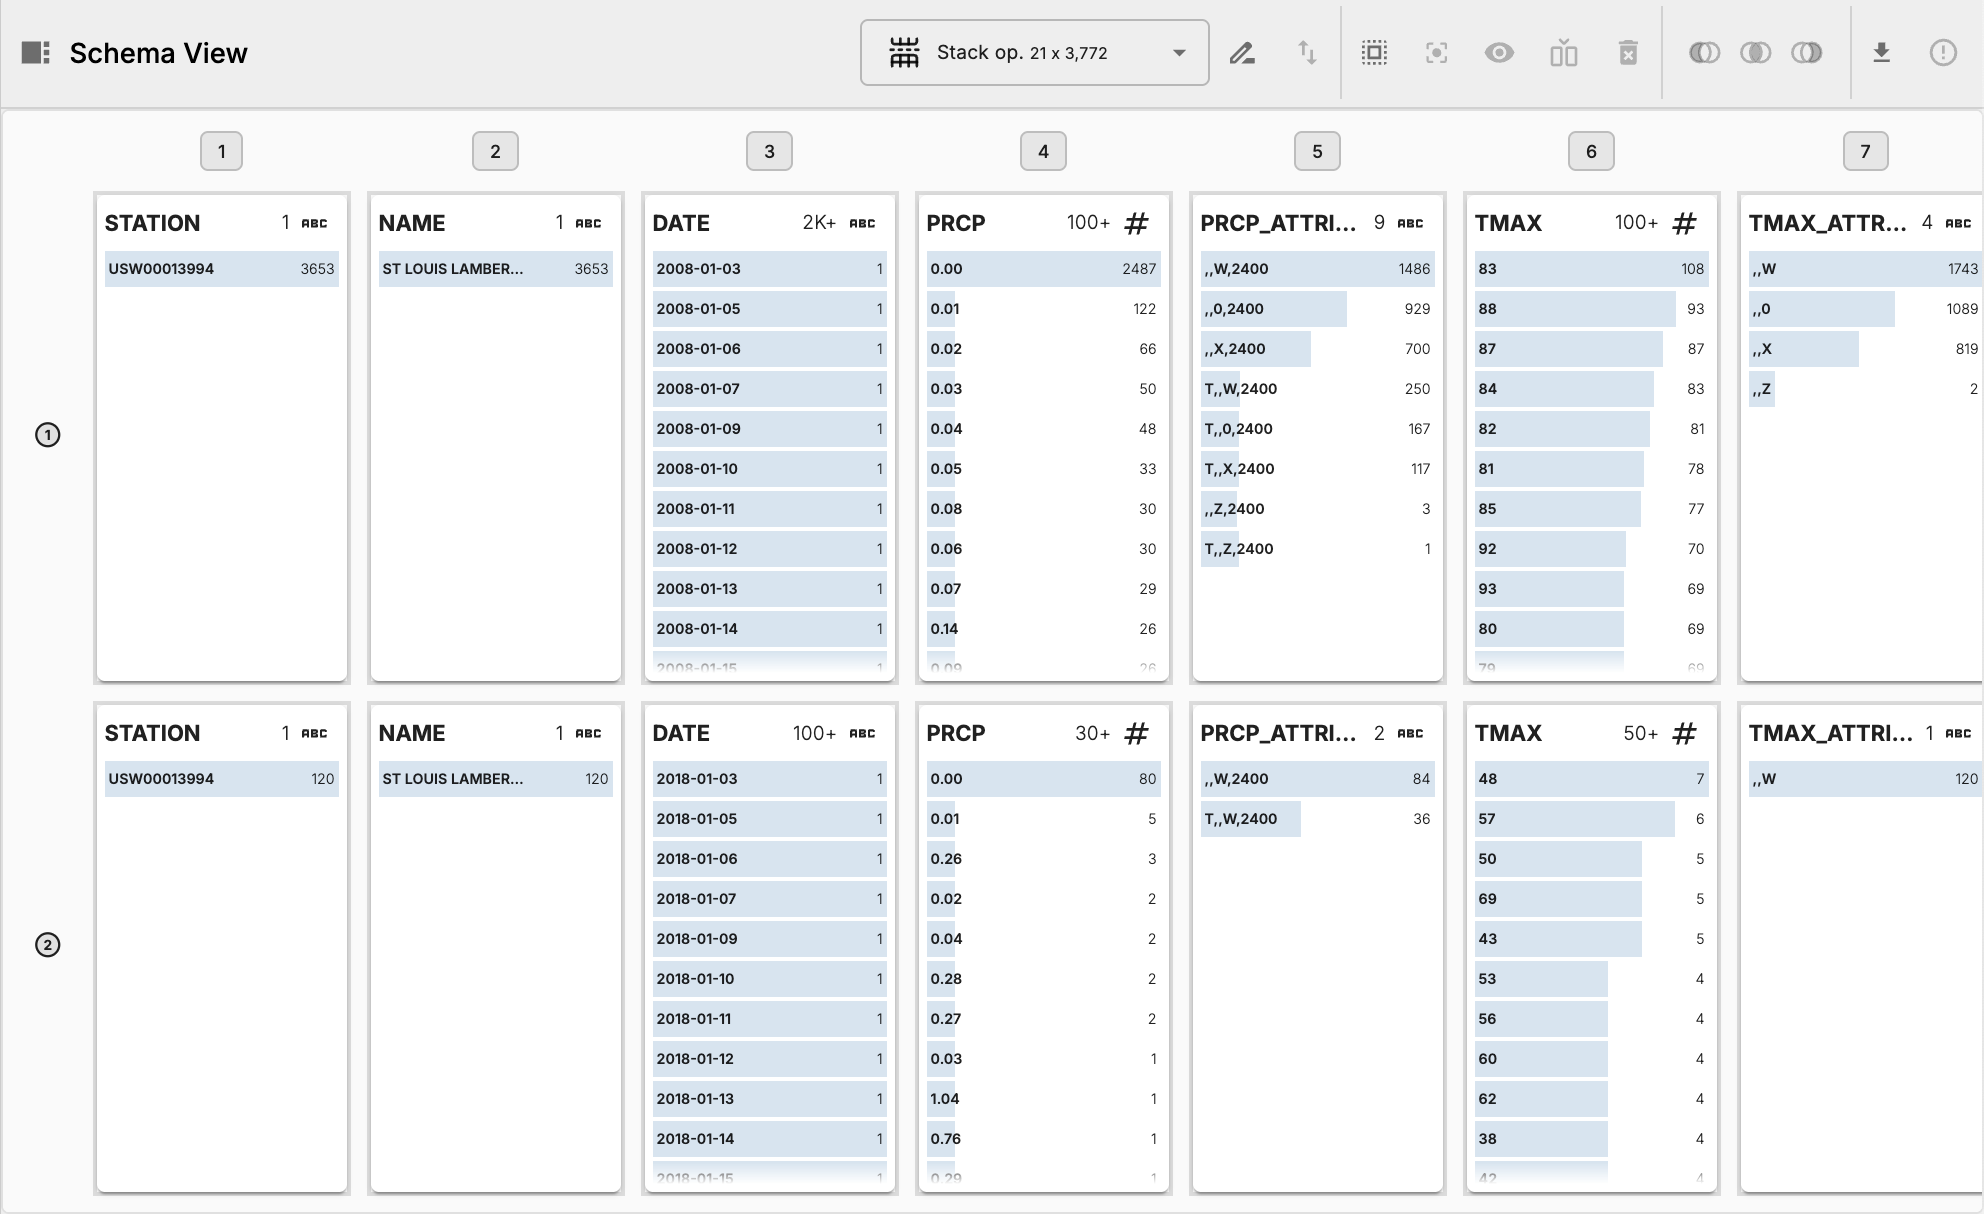Select TMAX_ATTR value ,,Z row

click(x=1865, y=389)
